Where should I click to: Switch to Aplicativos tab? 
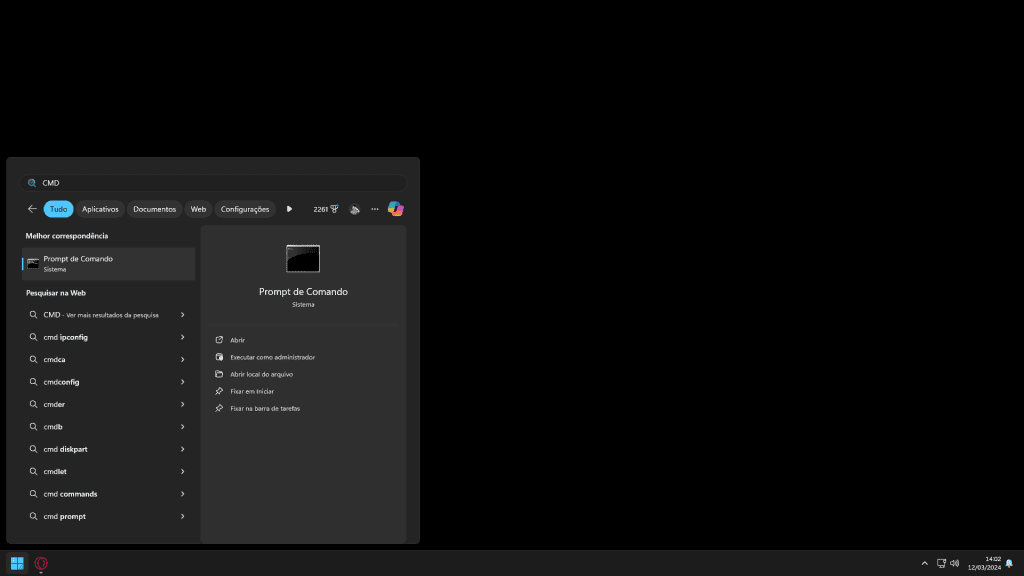(x=100, y=209)
